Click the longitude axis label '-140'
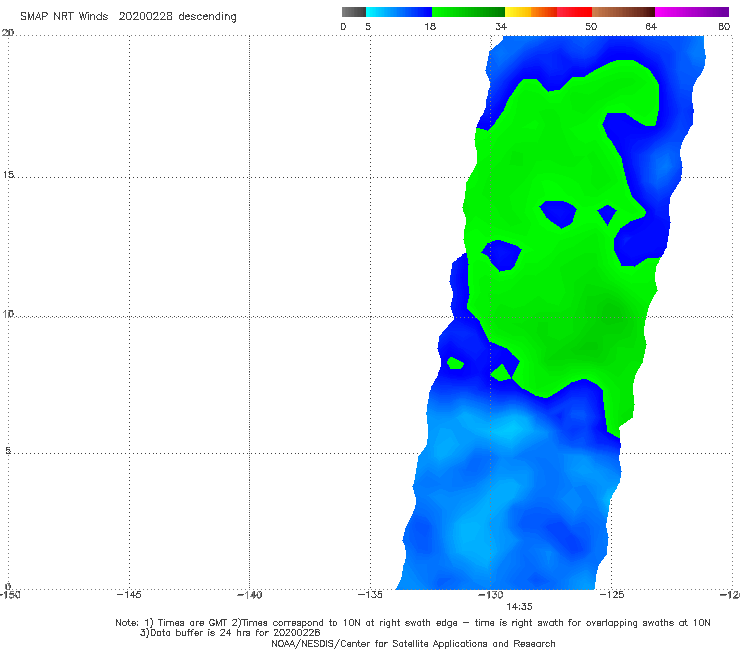Image resolution: width=740 pixels, height=650 pixels. pos(249,595)
